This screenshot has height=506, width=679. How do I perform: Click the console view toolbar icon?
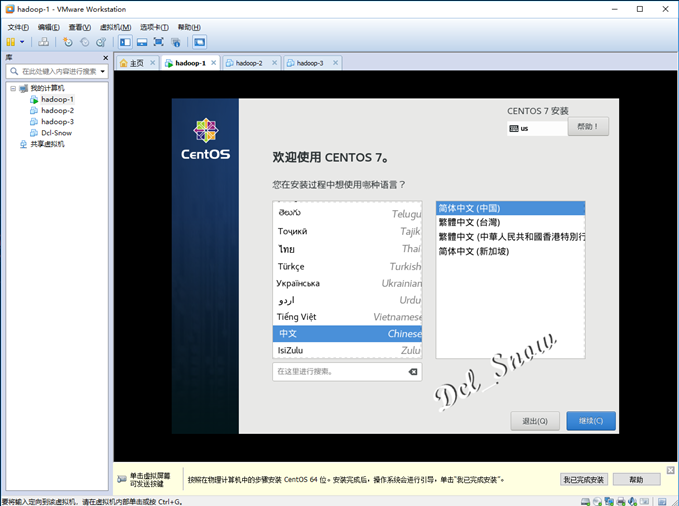199,42
